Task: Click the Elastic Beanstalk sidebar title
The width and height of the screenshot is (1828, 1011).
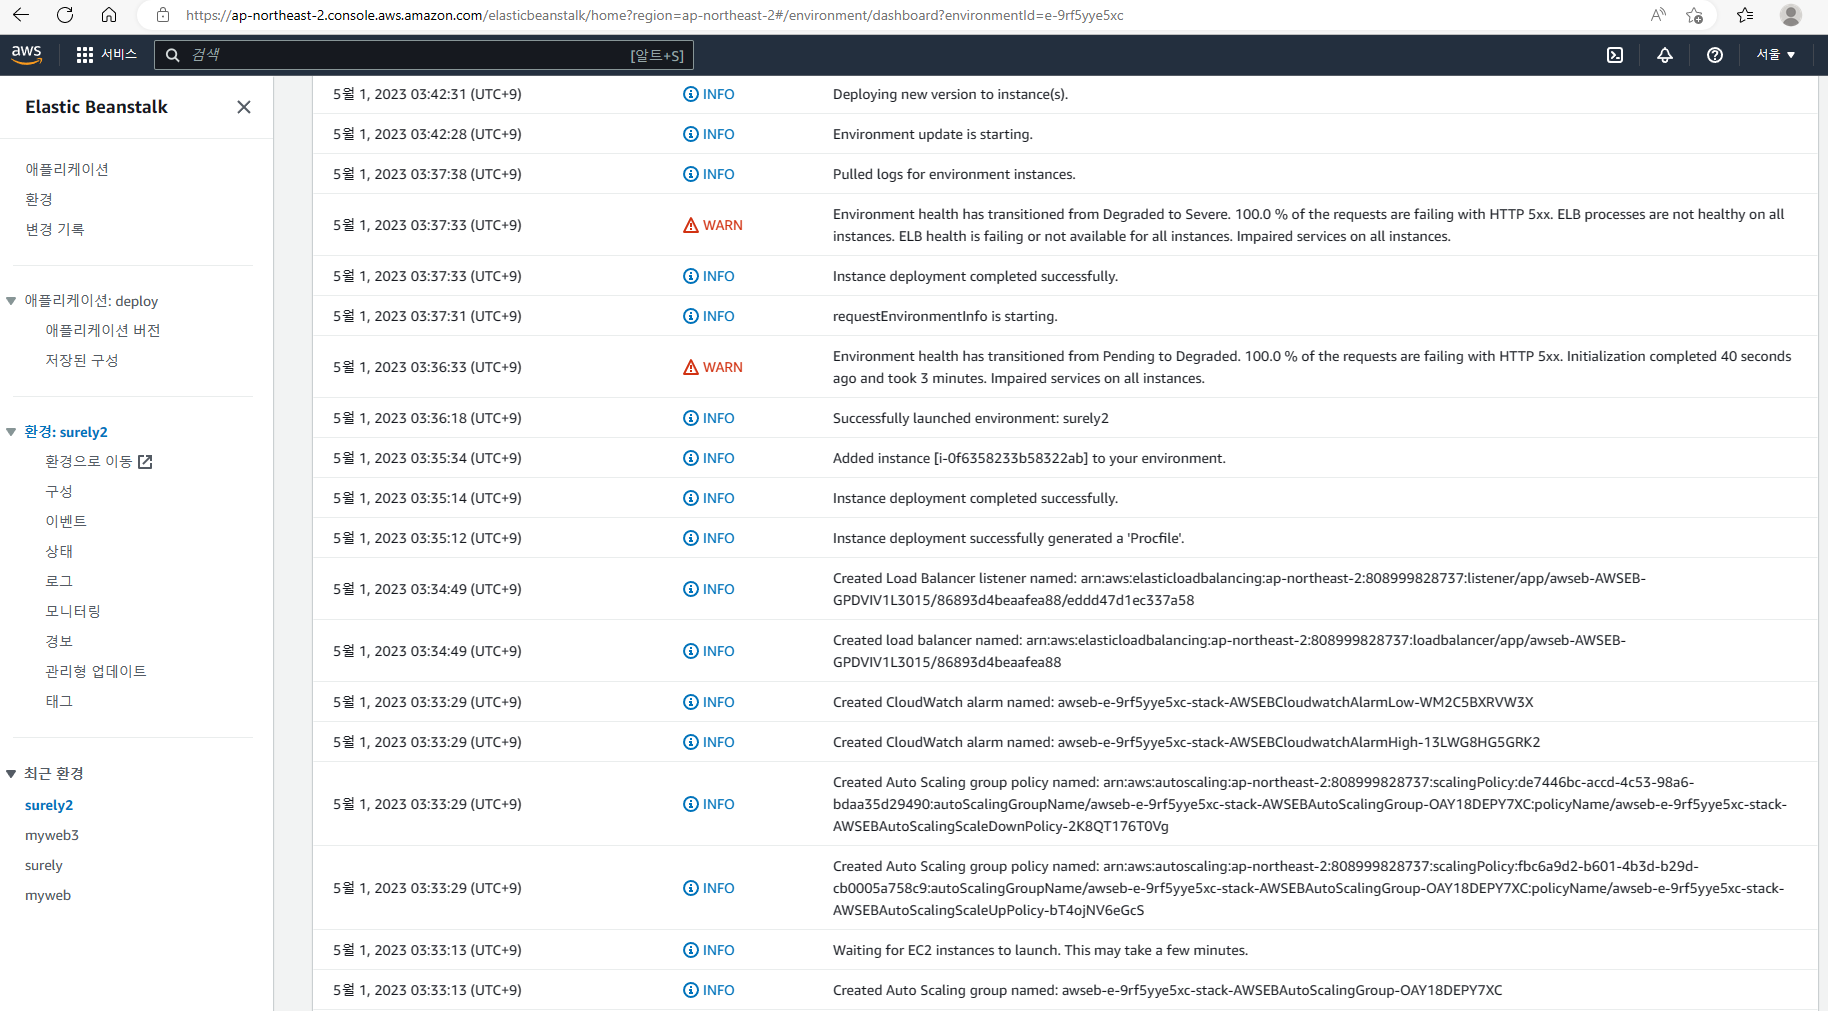Action: 96,107
